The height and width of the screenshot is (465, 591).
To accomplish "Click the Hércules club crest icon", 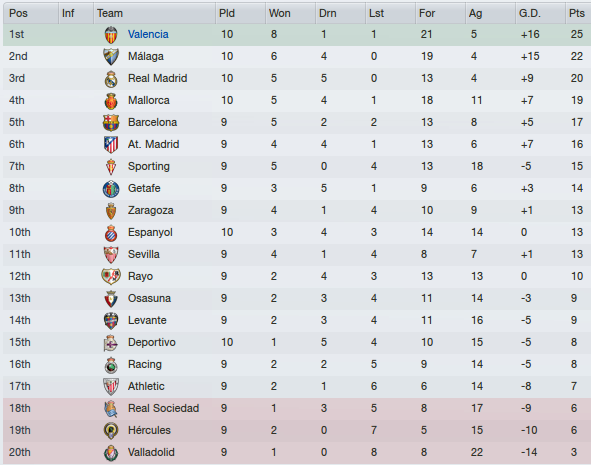I will click(111, 431).
